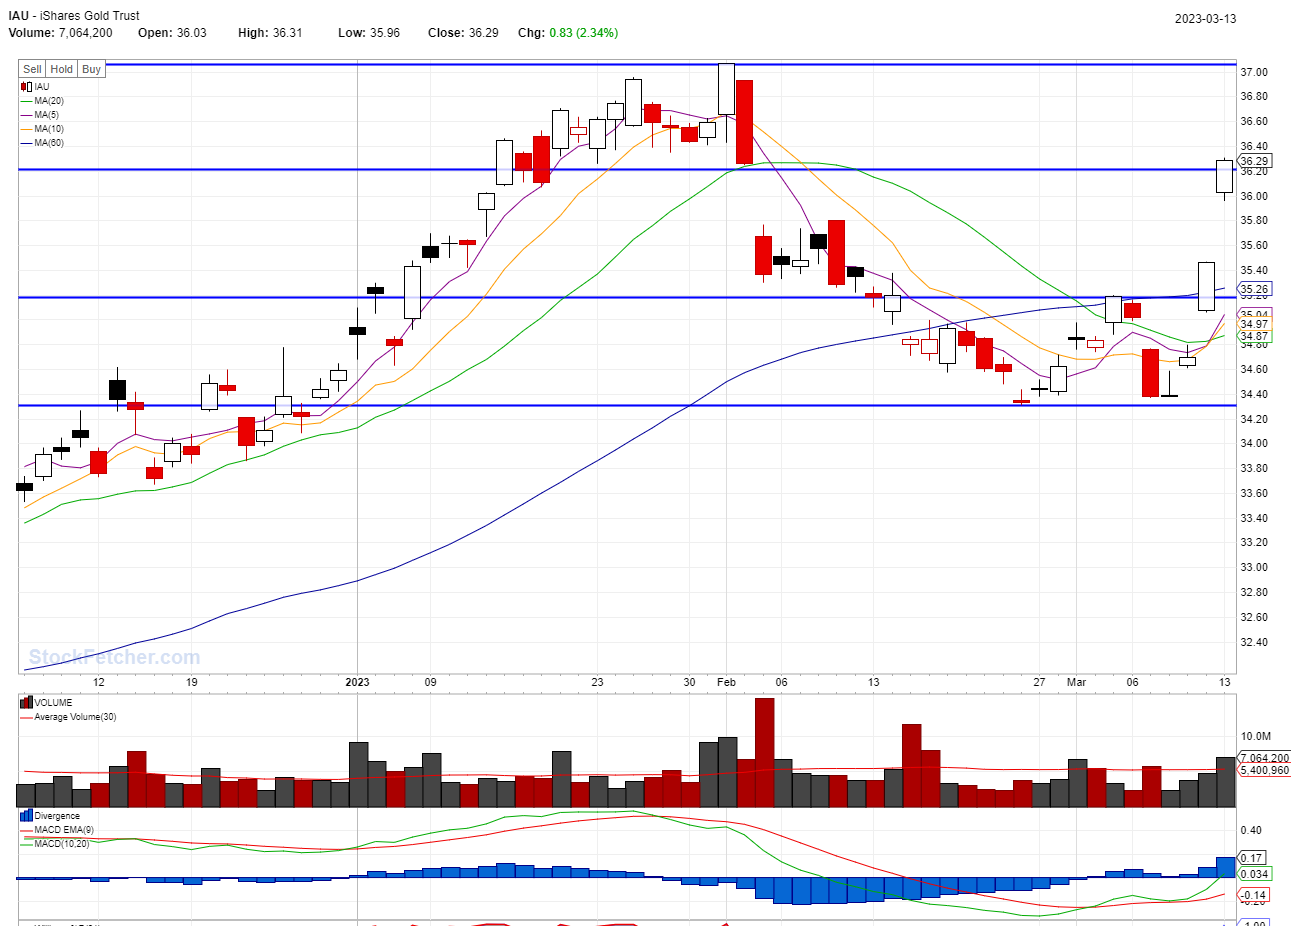
Task: Click the 'Close: 36.29' header value
Action: click(463, 33)
